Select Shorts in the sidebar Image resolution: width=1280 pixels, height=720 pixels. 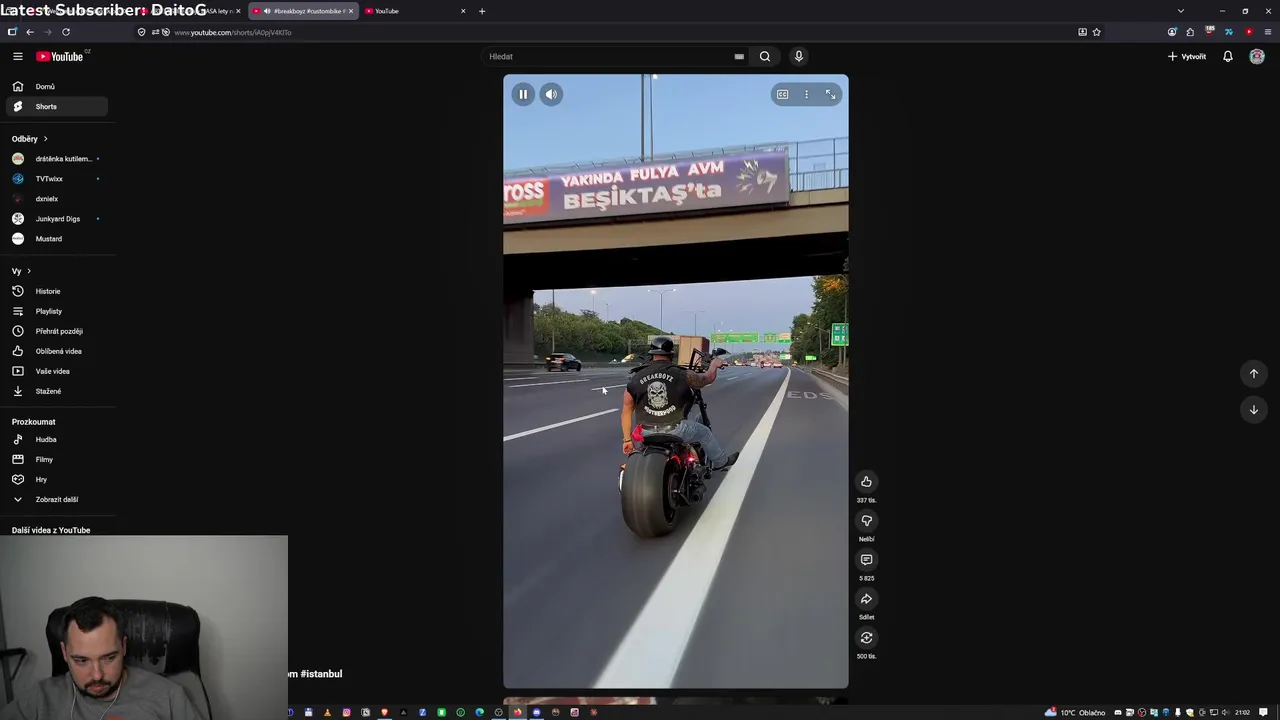(x=57, y=106)
